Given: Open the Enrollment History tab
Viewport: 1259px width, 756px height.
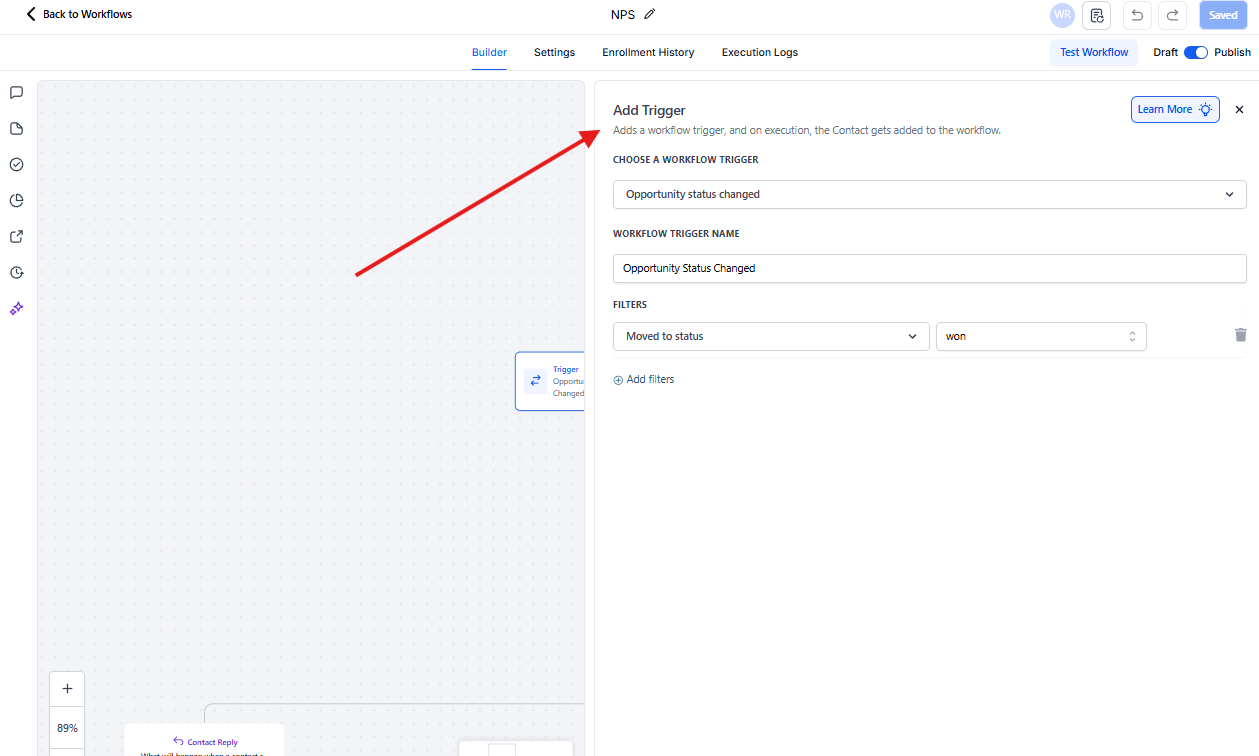Looking at the screenshot, I should pos(648,52).
